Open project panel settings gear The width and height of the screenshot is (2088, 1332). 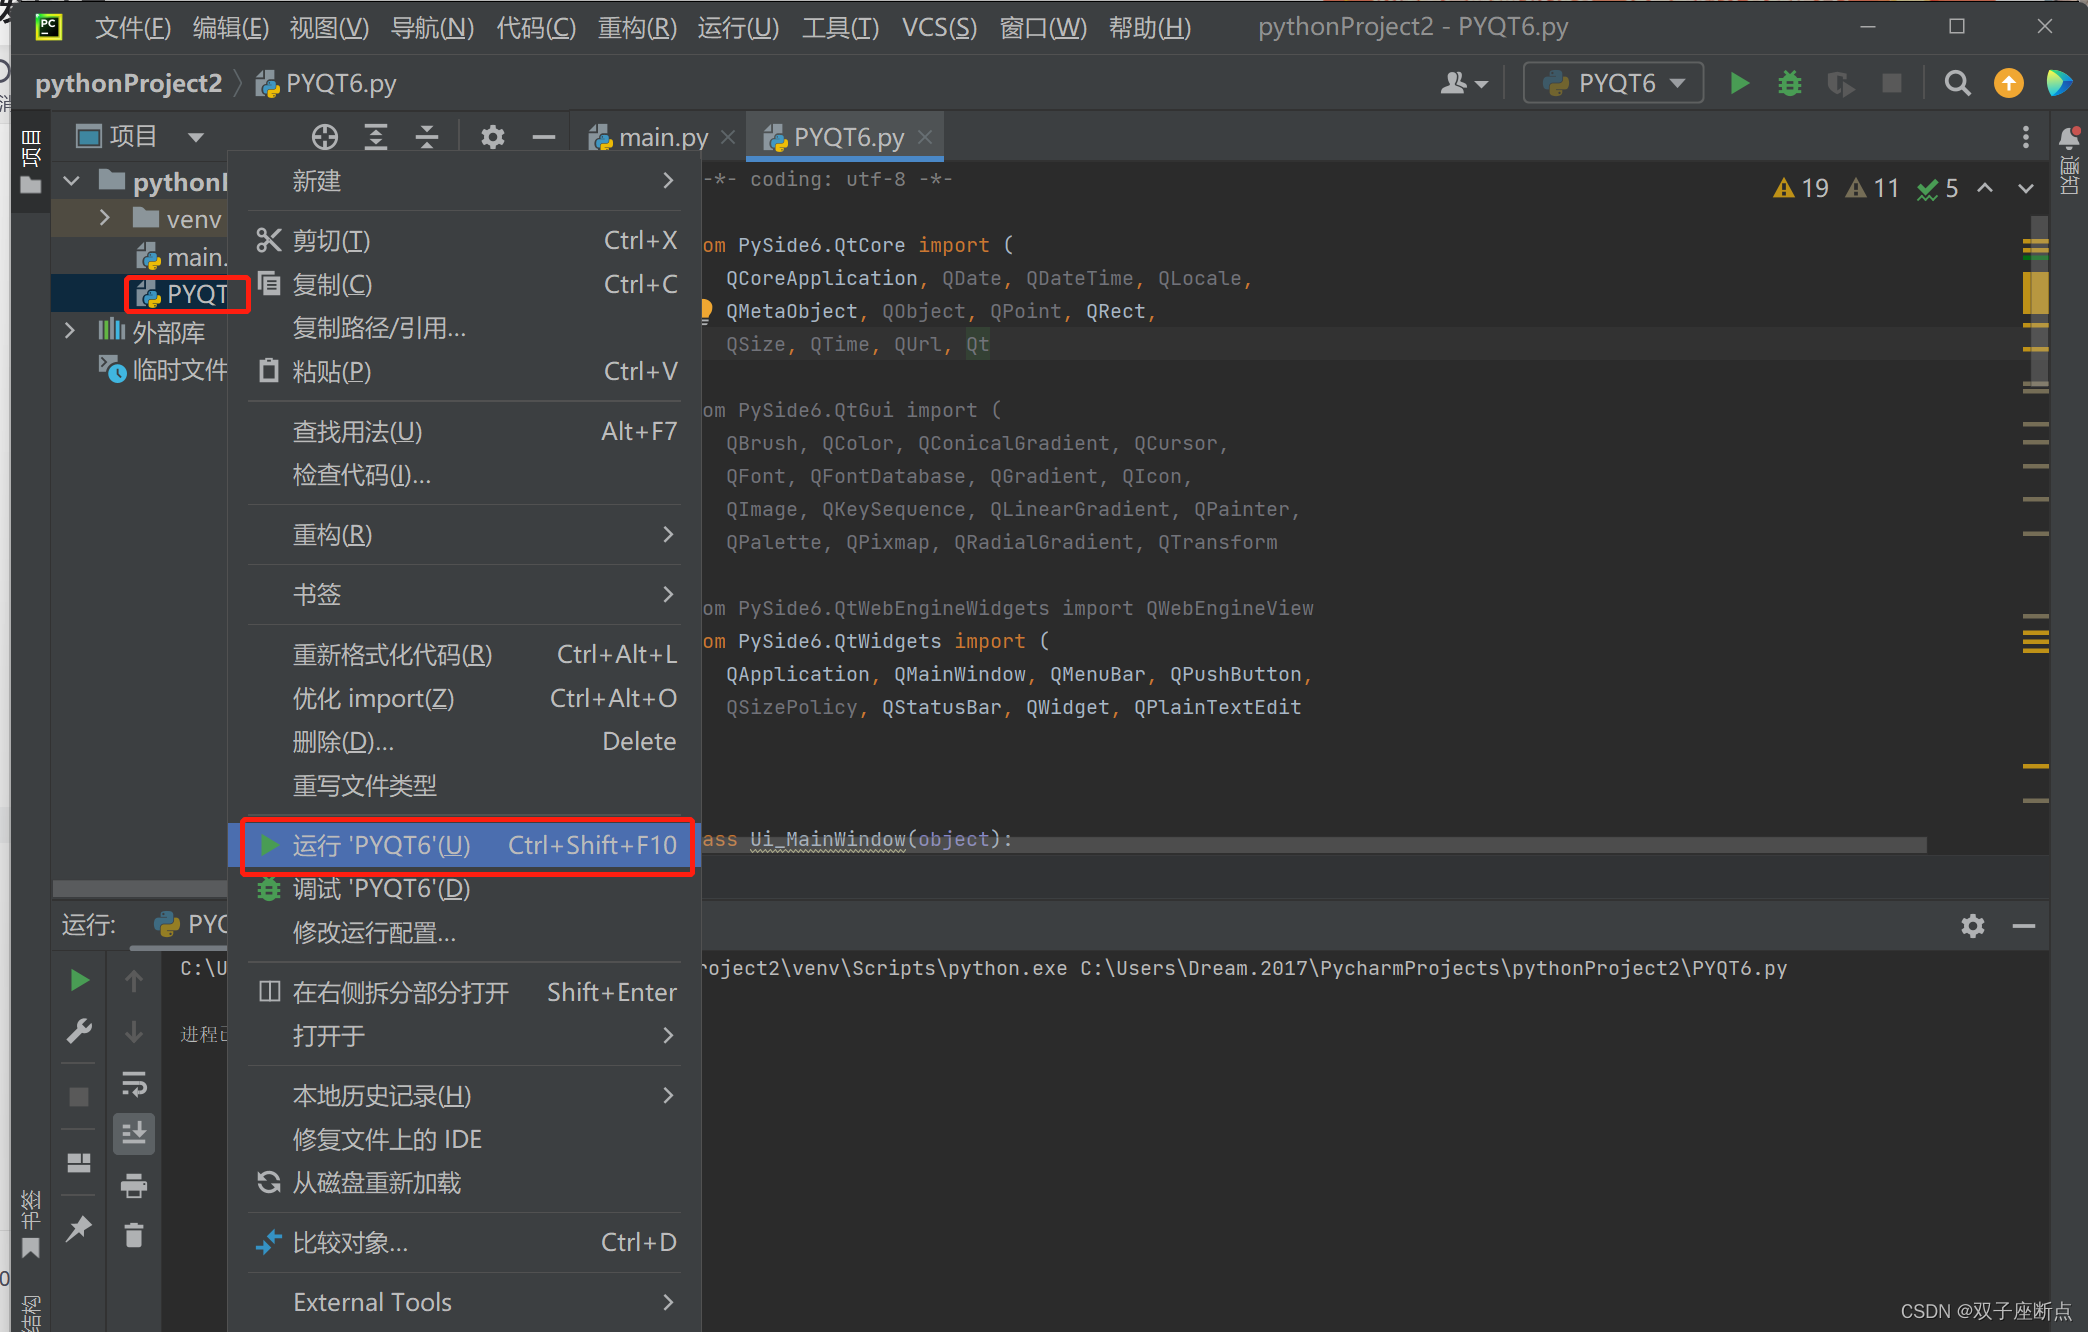tap(492, 137)
